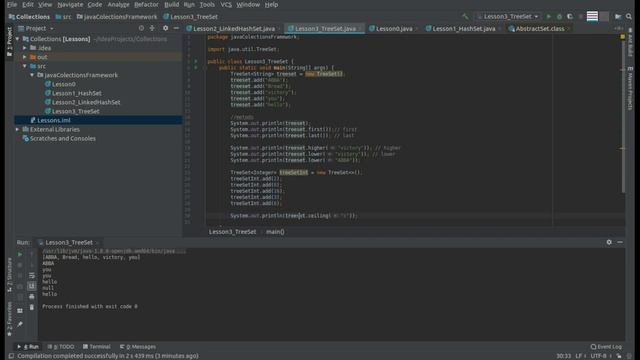Click run gutter arrow next to class declaration

[196, 61]
